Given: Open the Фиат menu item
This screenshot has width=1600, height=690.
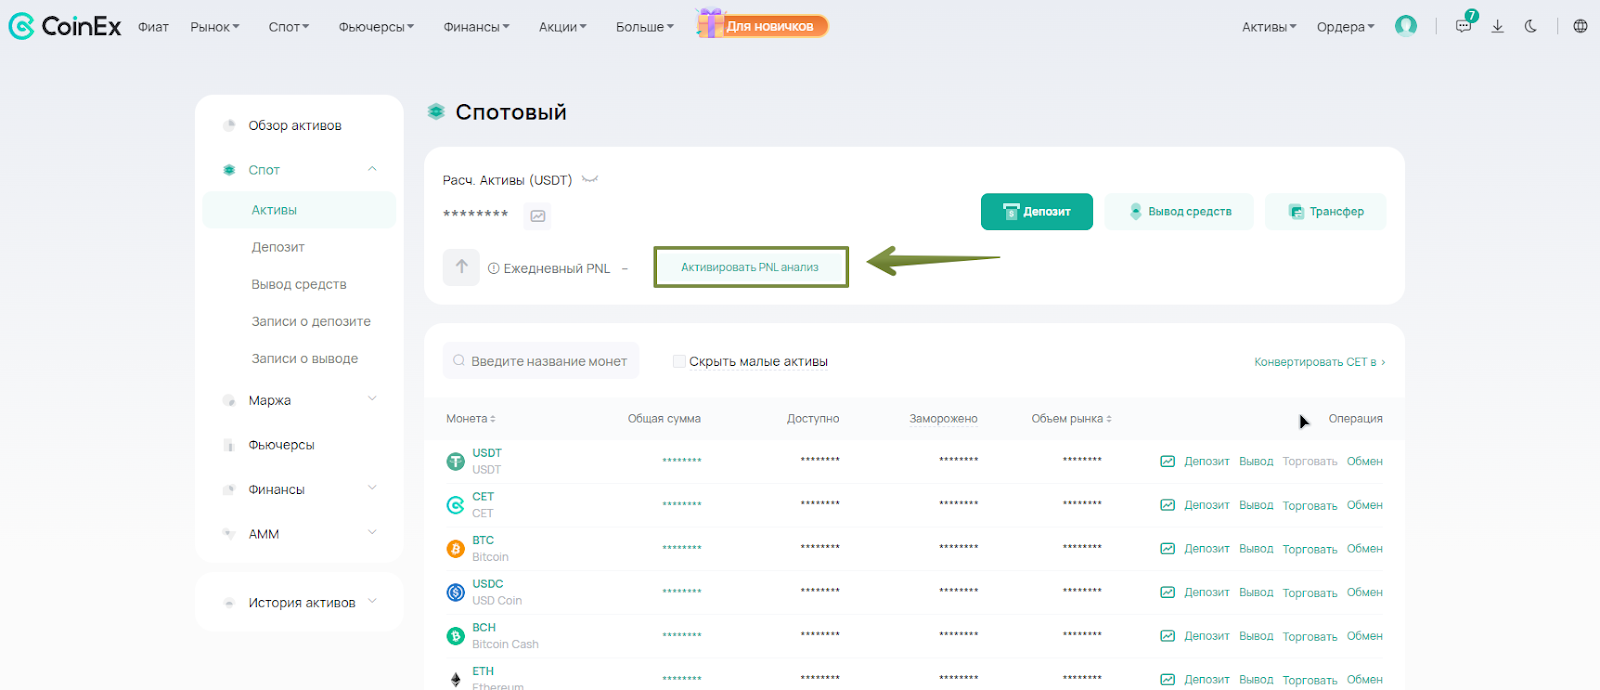Looking at the screenshot, I should click(153, 27).
